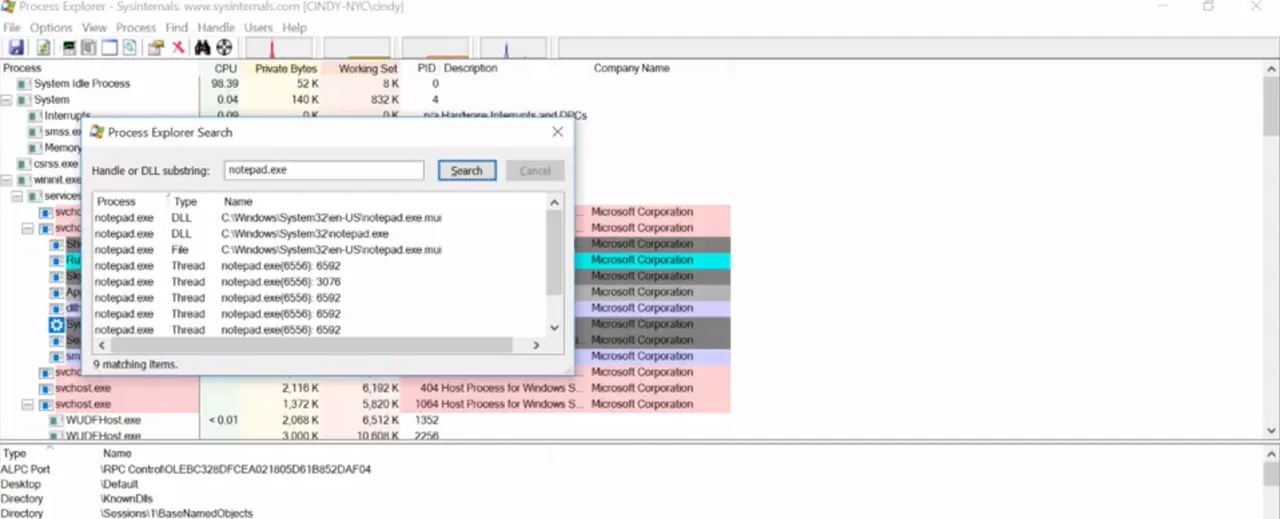
Task: Open the Users menu
Action: point(259,28)
